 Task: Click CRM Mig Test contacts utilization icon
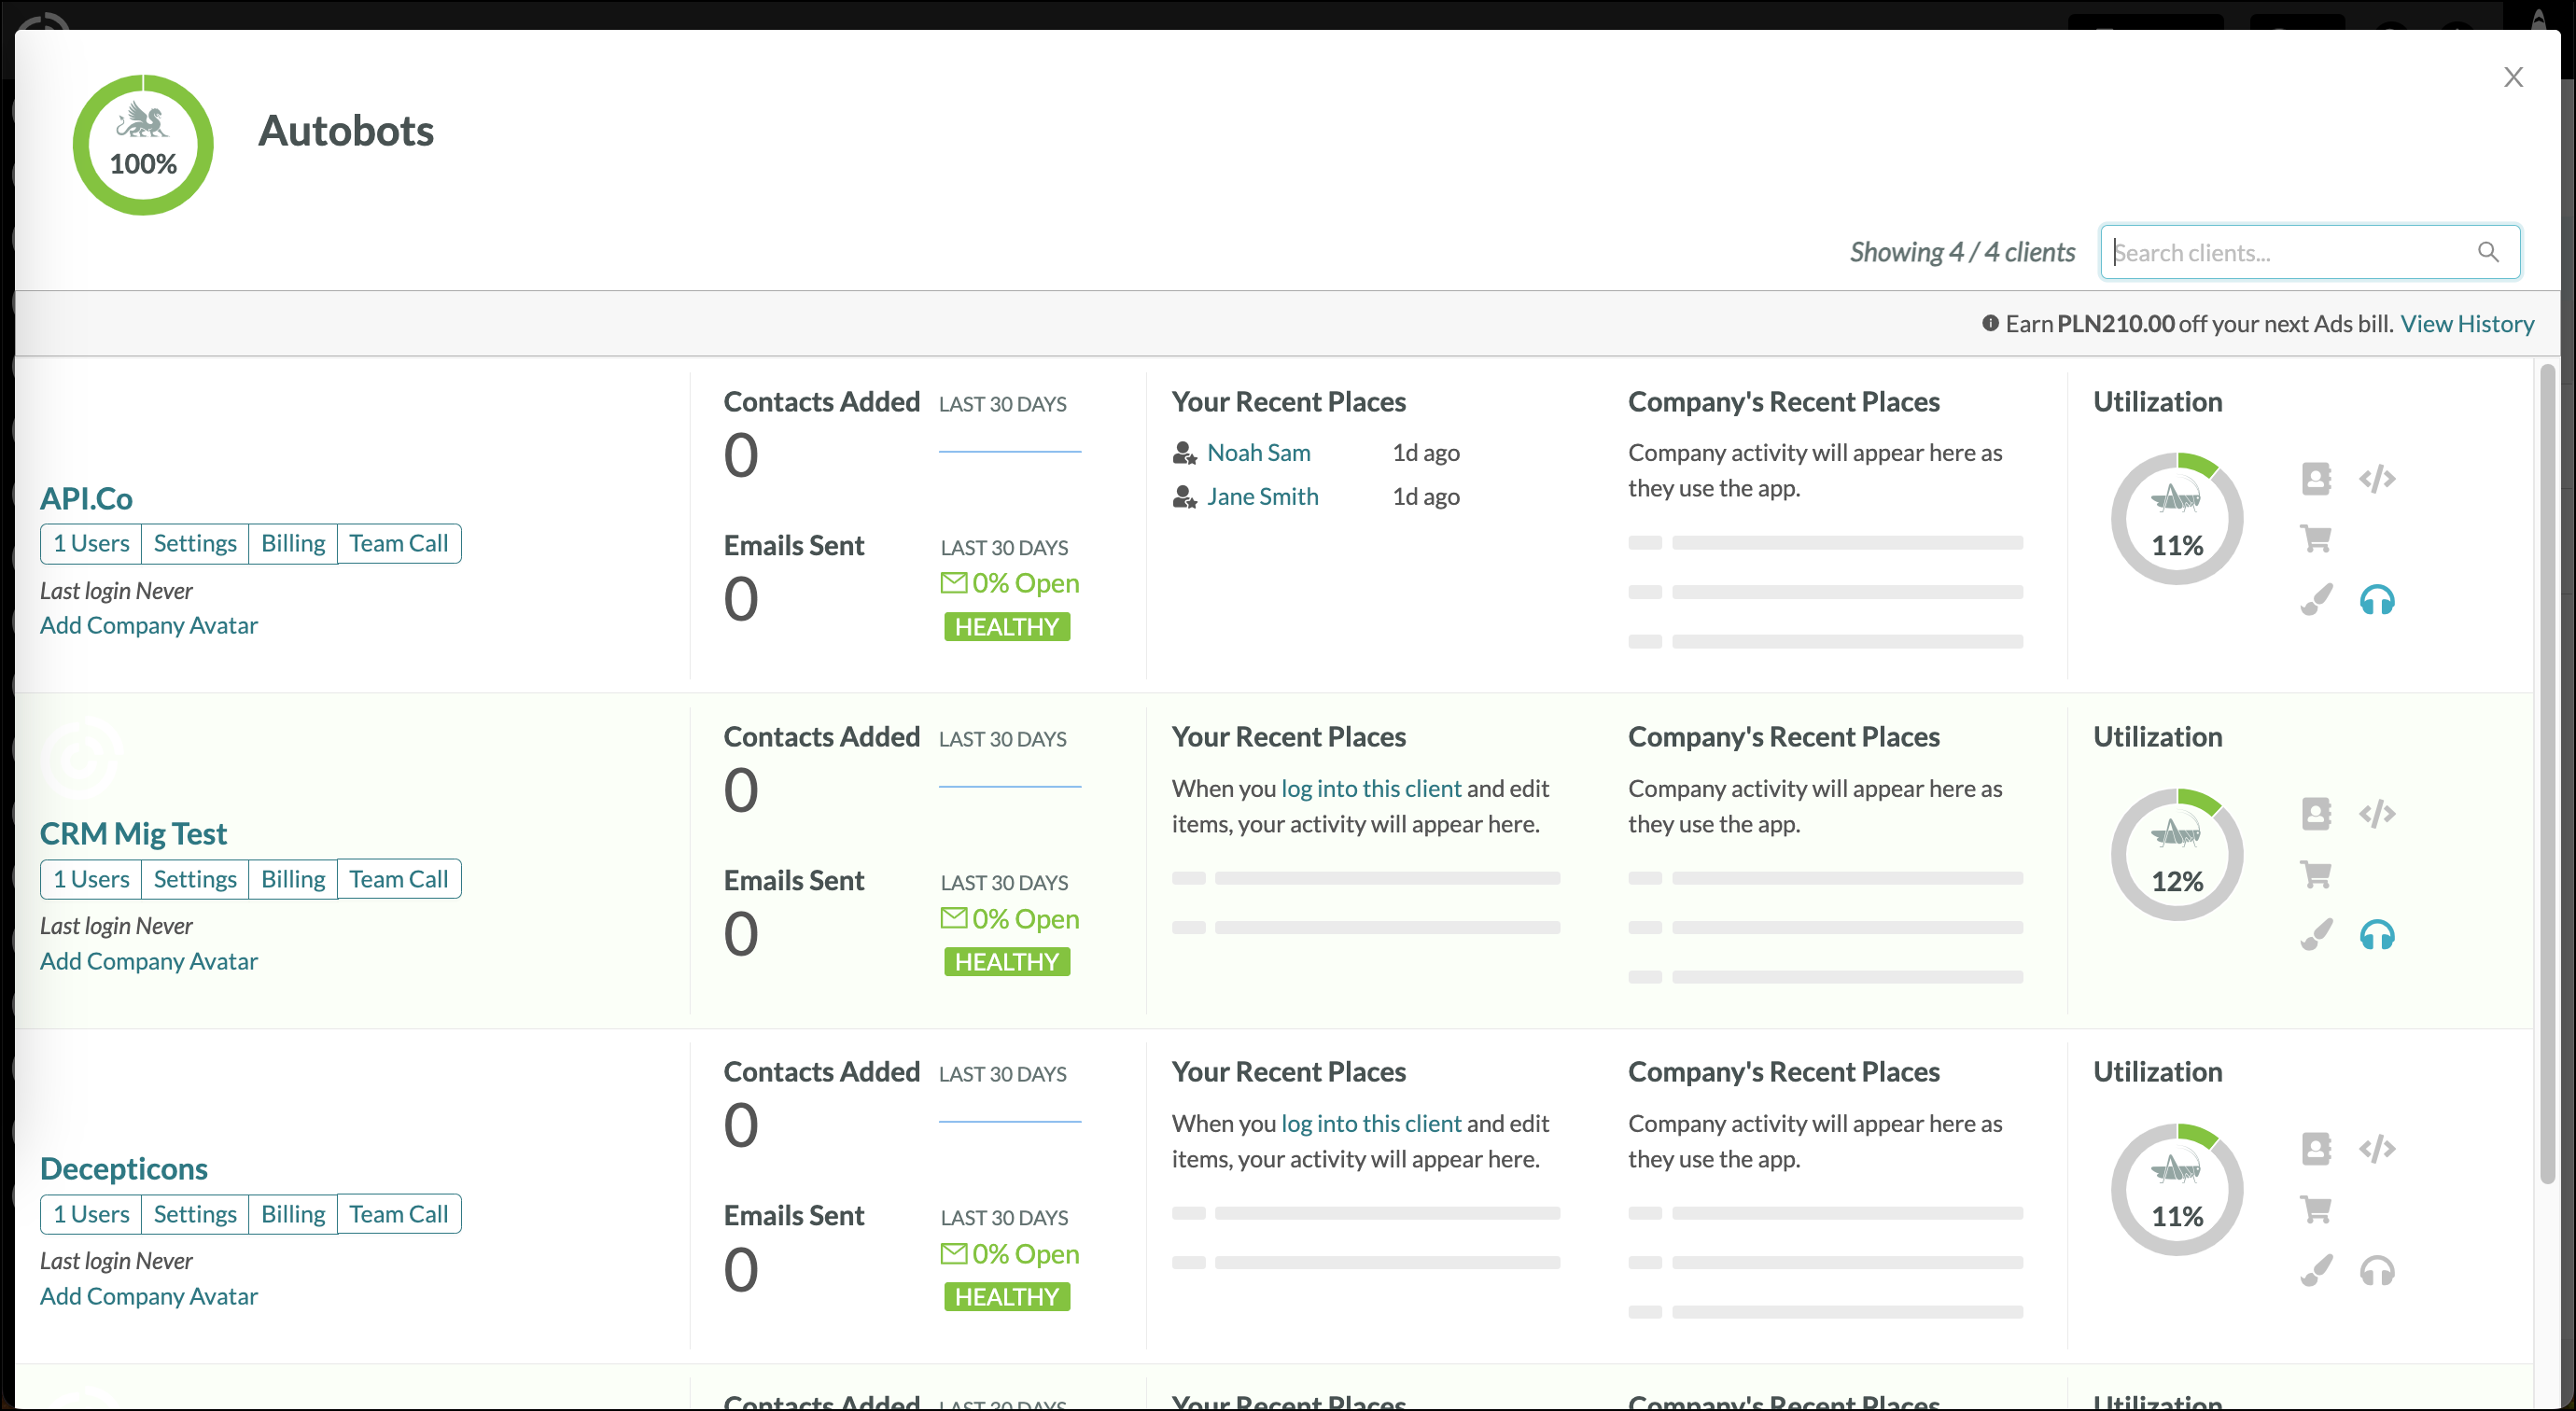2316,814
